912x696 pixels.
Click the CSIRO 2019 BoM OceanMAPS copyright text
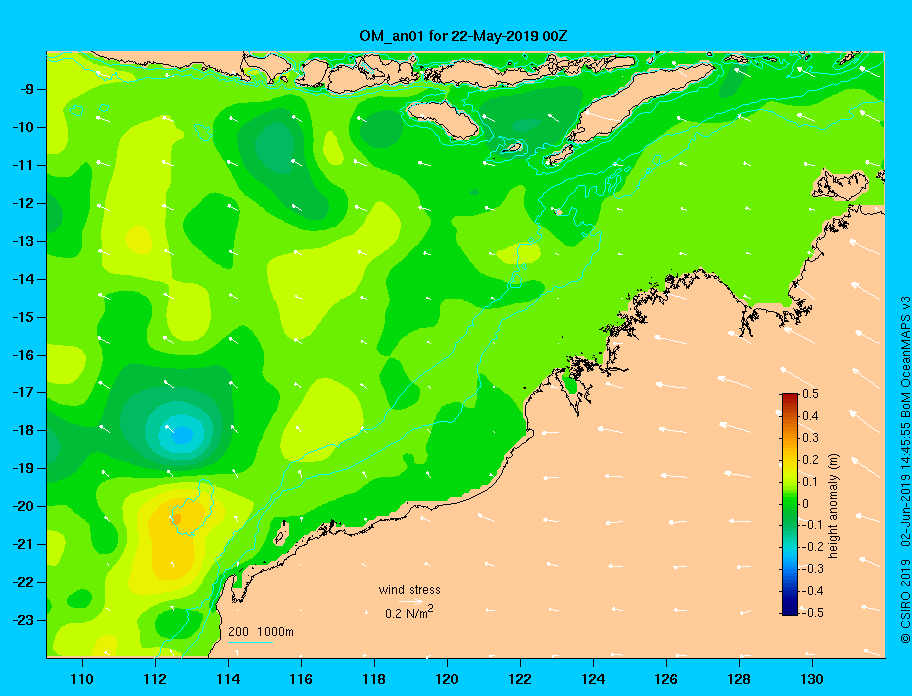[x=904, y=470]
